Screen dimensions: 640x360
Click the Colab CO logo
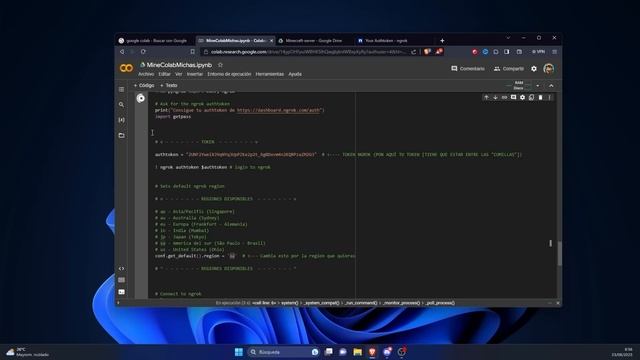click(126, 68)
